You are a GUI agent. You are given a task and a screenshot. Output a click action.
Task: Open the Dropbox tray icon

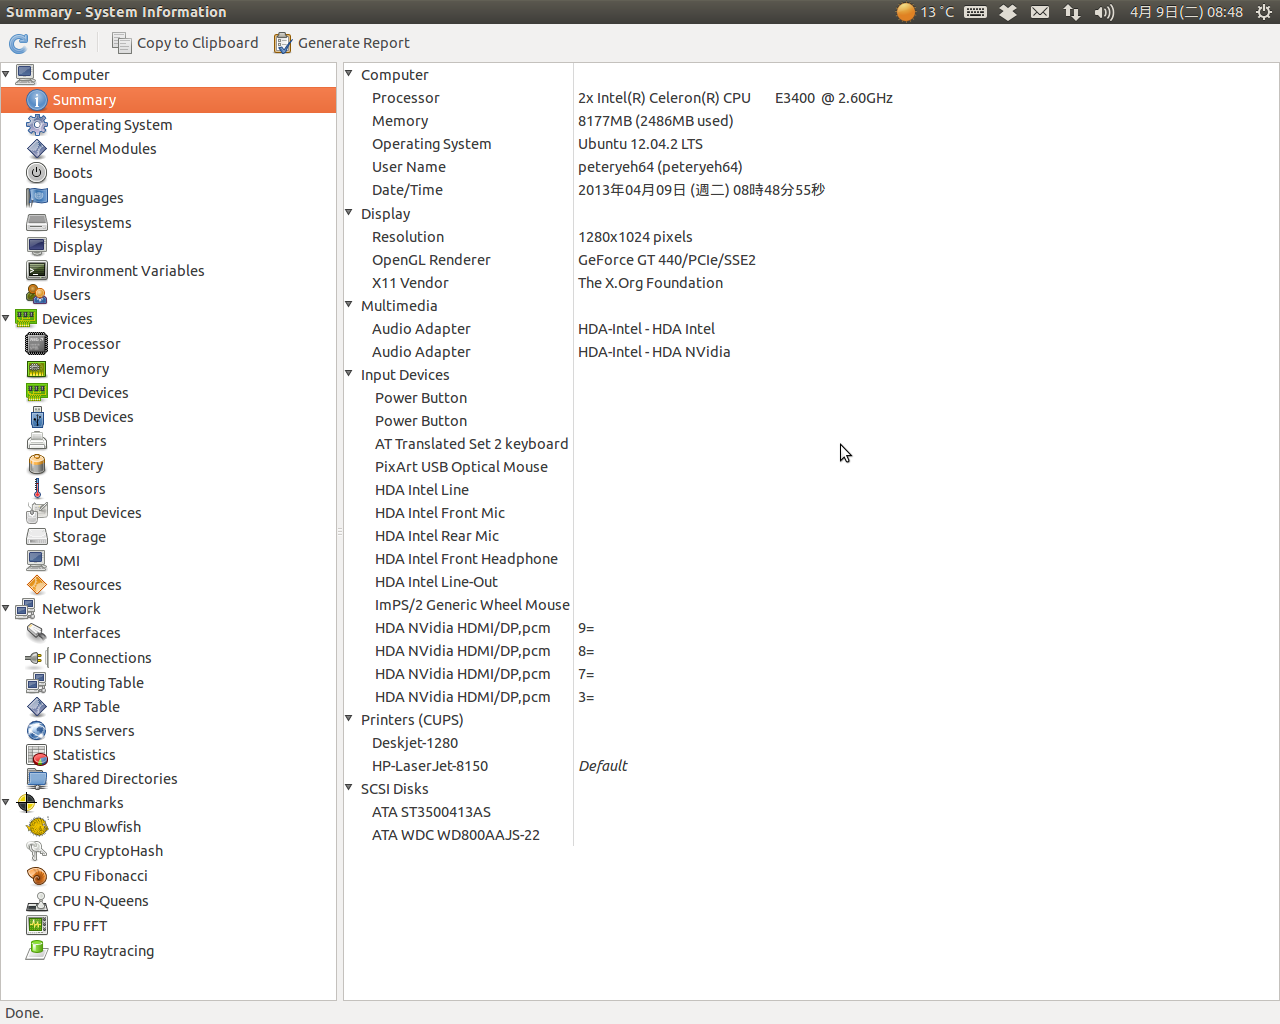tap(1008, 12)
